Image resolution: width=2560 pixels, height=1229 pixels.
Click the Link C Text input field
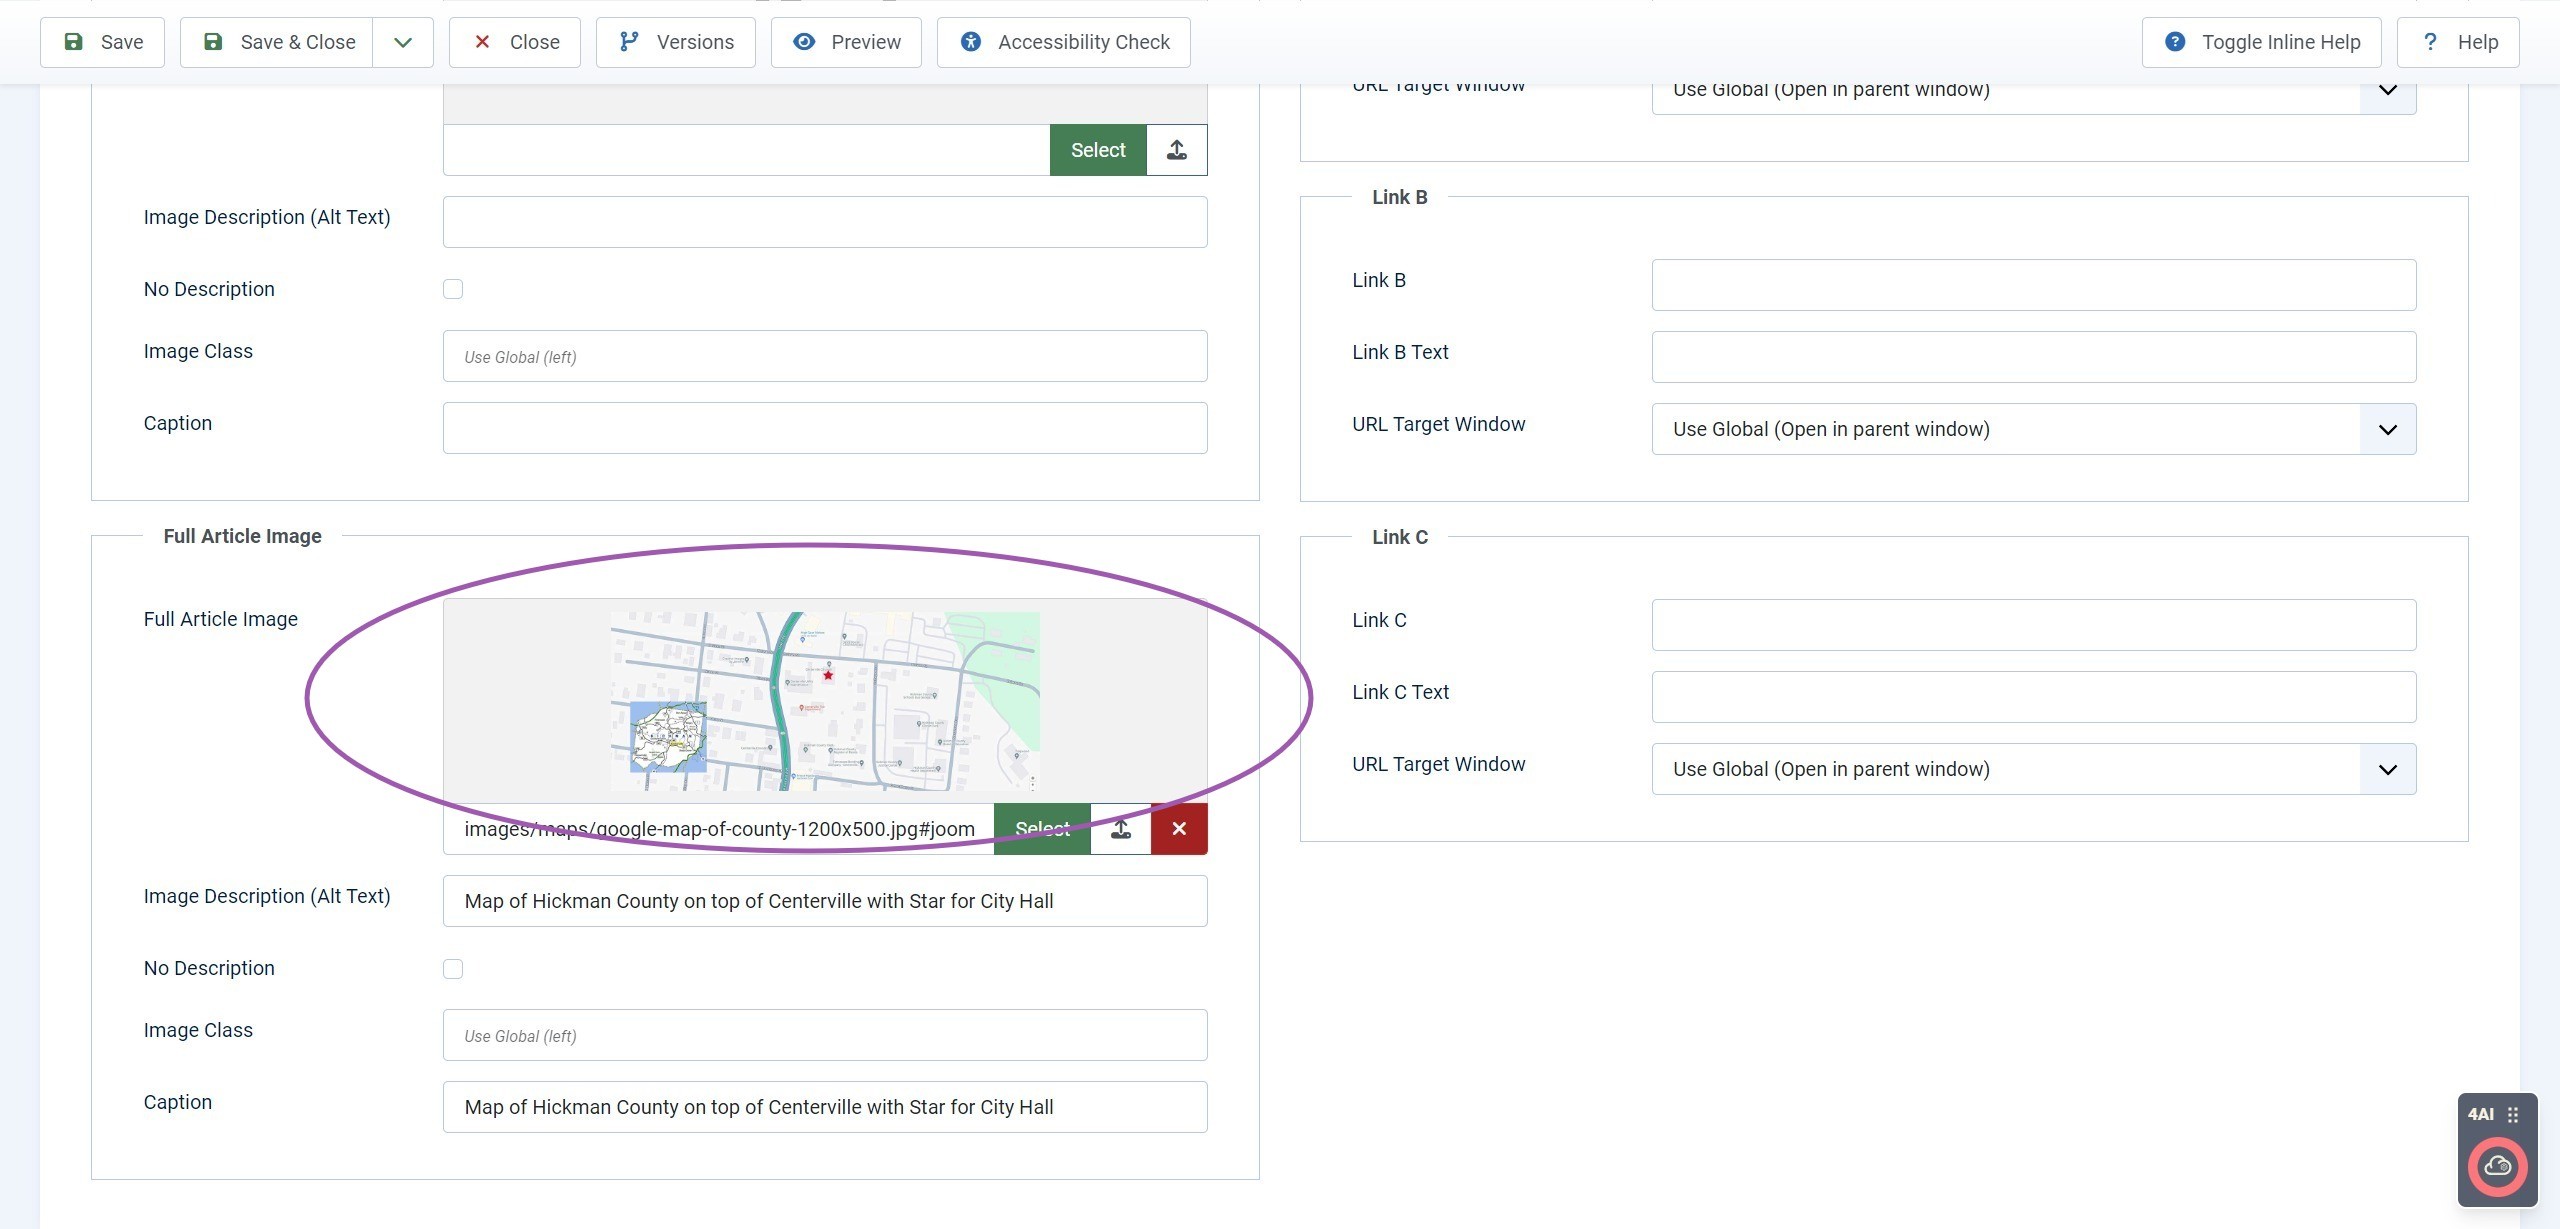(2033, 697)
